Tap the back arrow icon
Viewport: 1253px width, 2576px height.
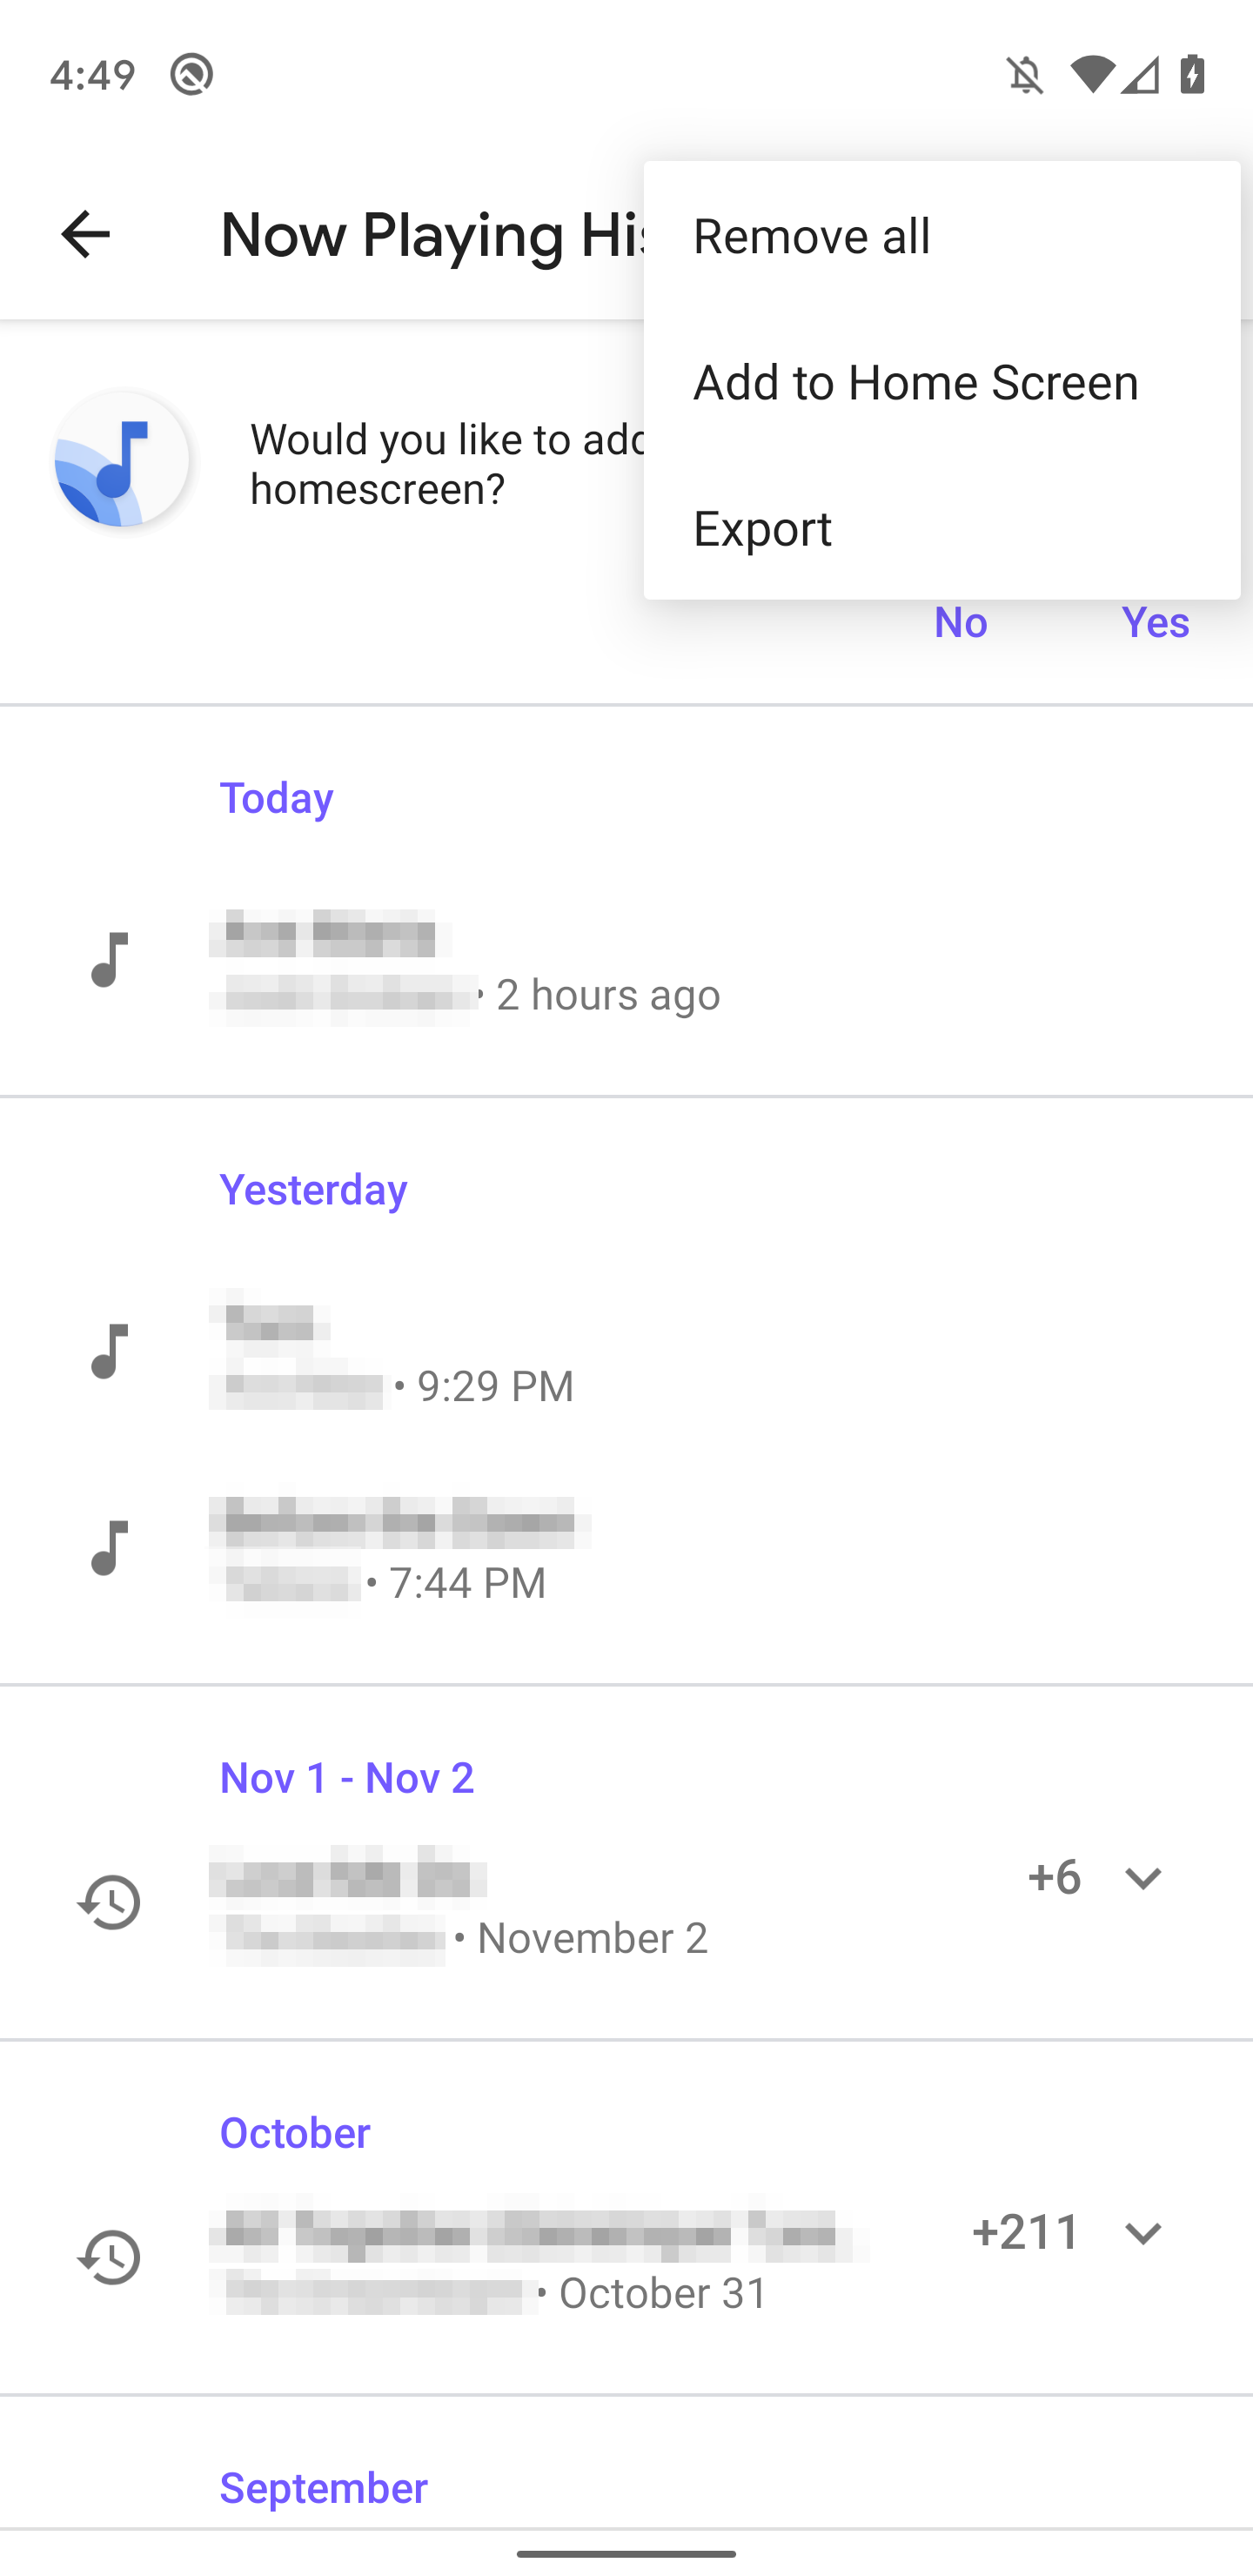pos(85,235)
